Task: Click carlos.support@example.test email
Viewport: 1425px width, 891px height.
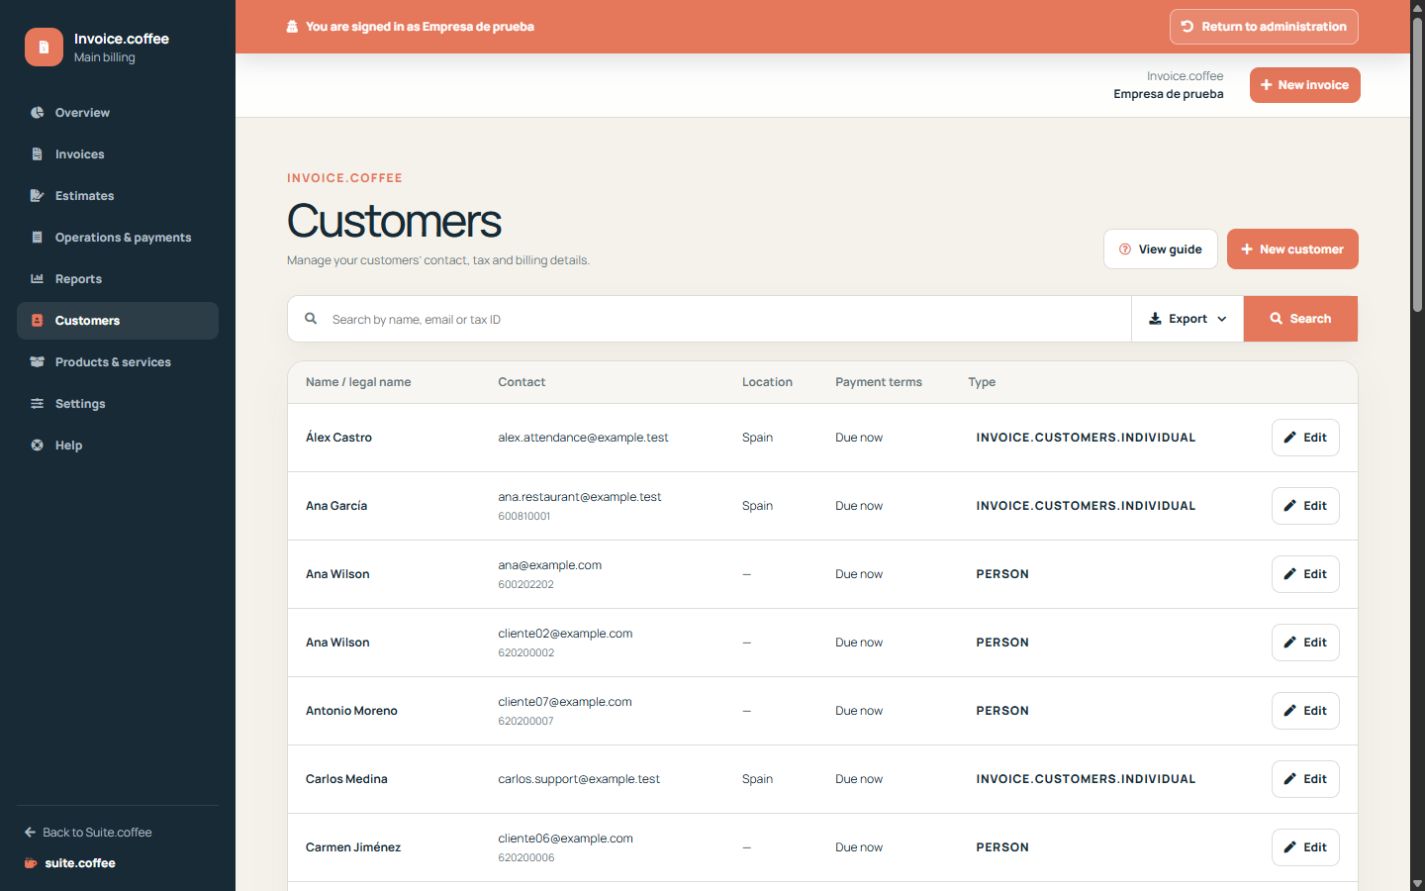Action: point(579,779)
